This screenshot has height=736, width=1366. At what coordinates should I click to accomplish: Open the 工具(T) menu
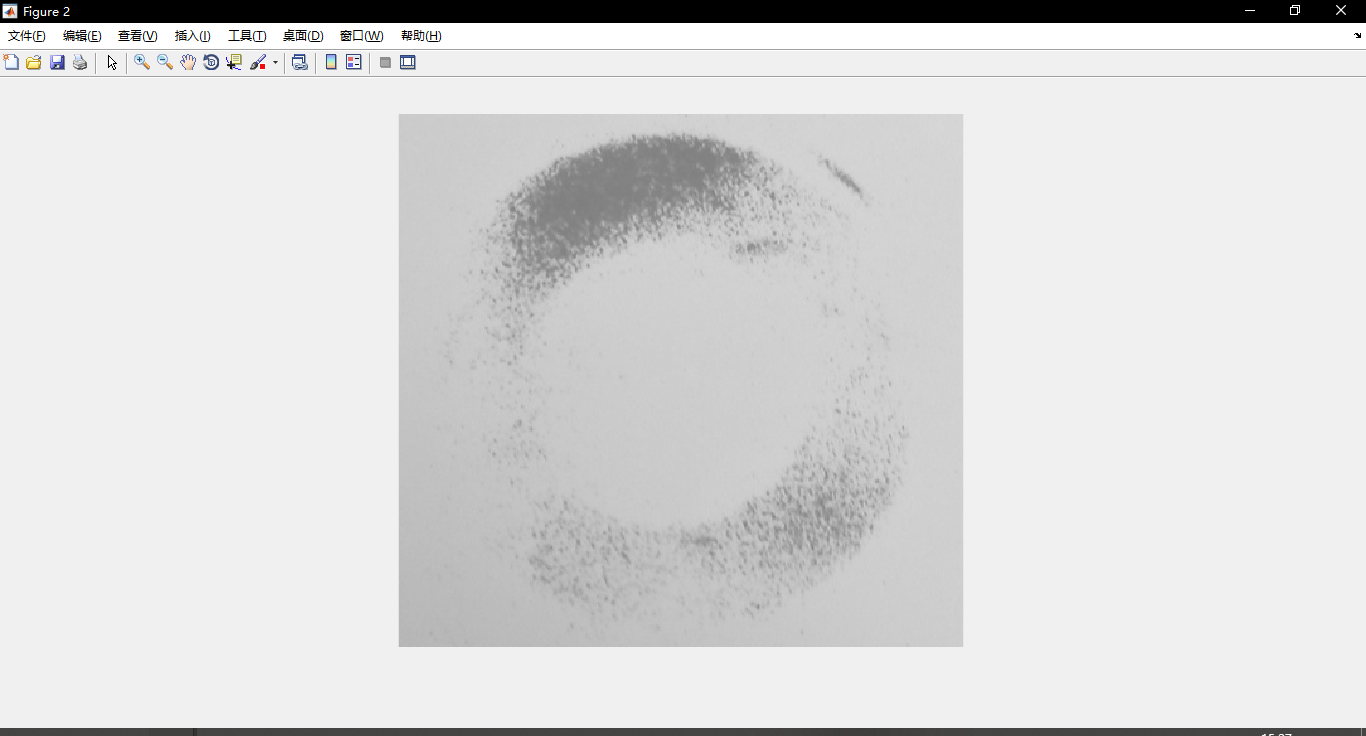(x=247, y=36)
